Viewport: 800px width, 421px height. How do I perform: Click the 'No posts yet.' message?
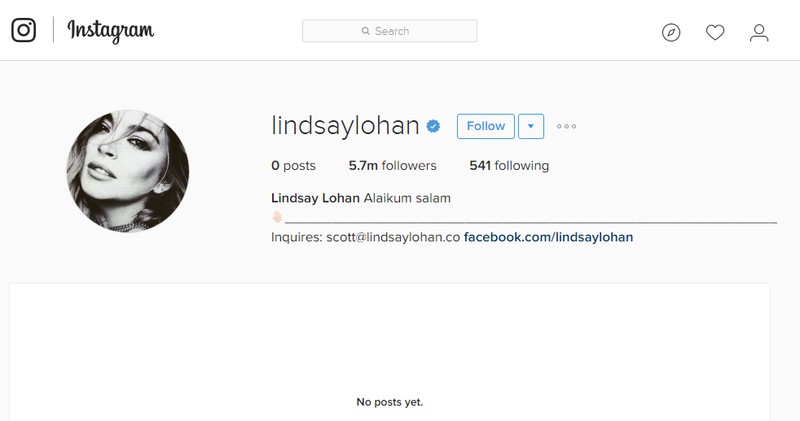390,402
